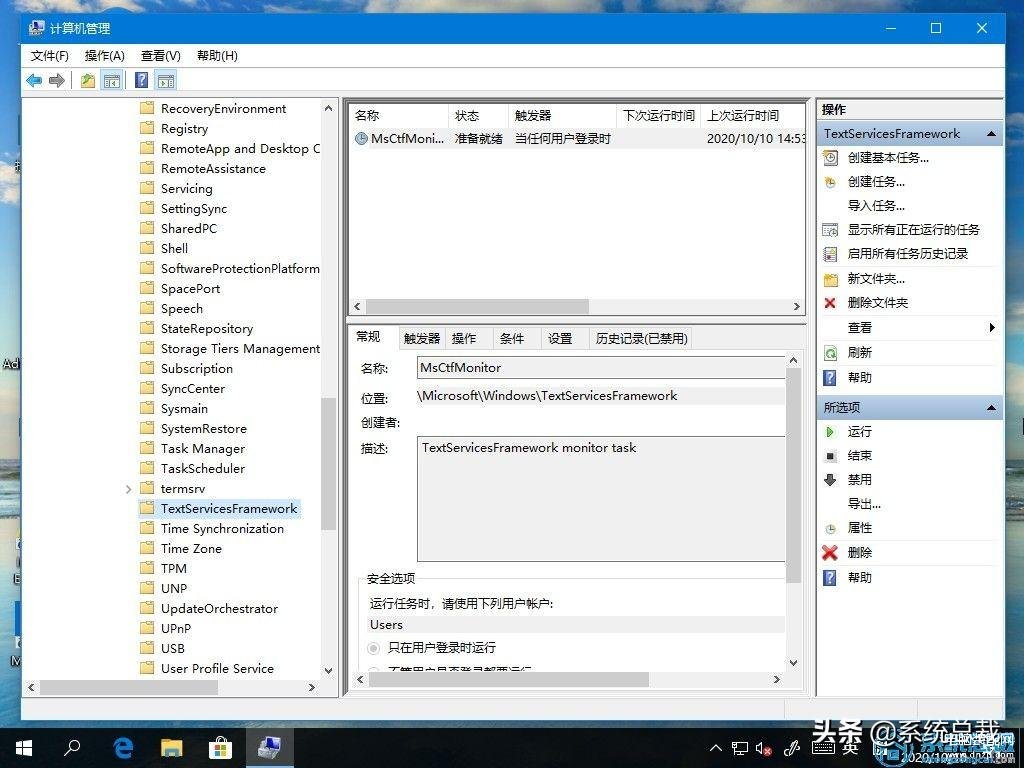Select the Registry folder
Viewport: 1024px width, 768px height.
coord(184,129)
